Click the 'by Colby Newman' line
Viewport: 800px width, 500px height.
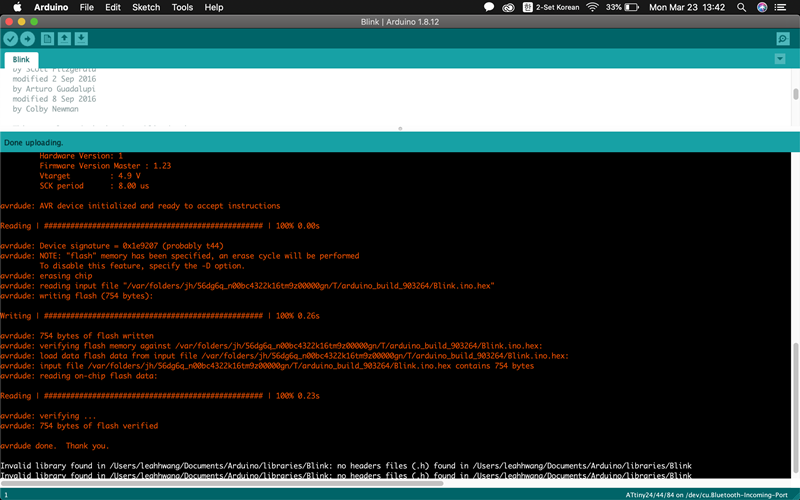pos(45,109)
